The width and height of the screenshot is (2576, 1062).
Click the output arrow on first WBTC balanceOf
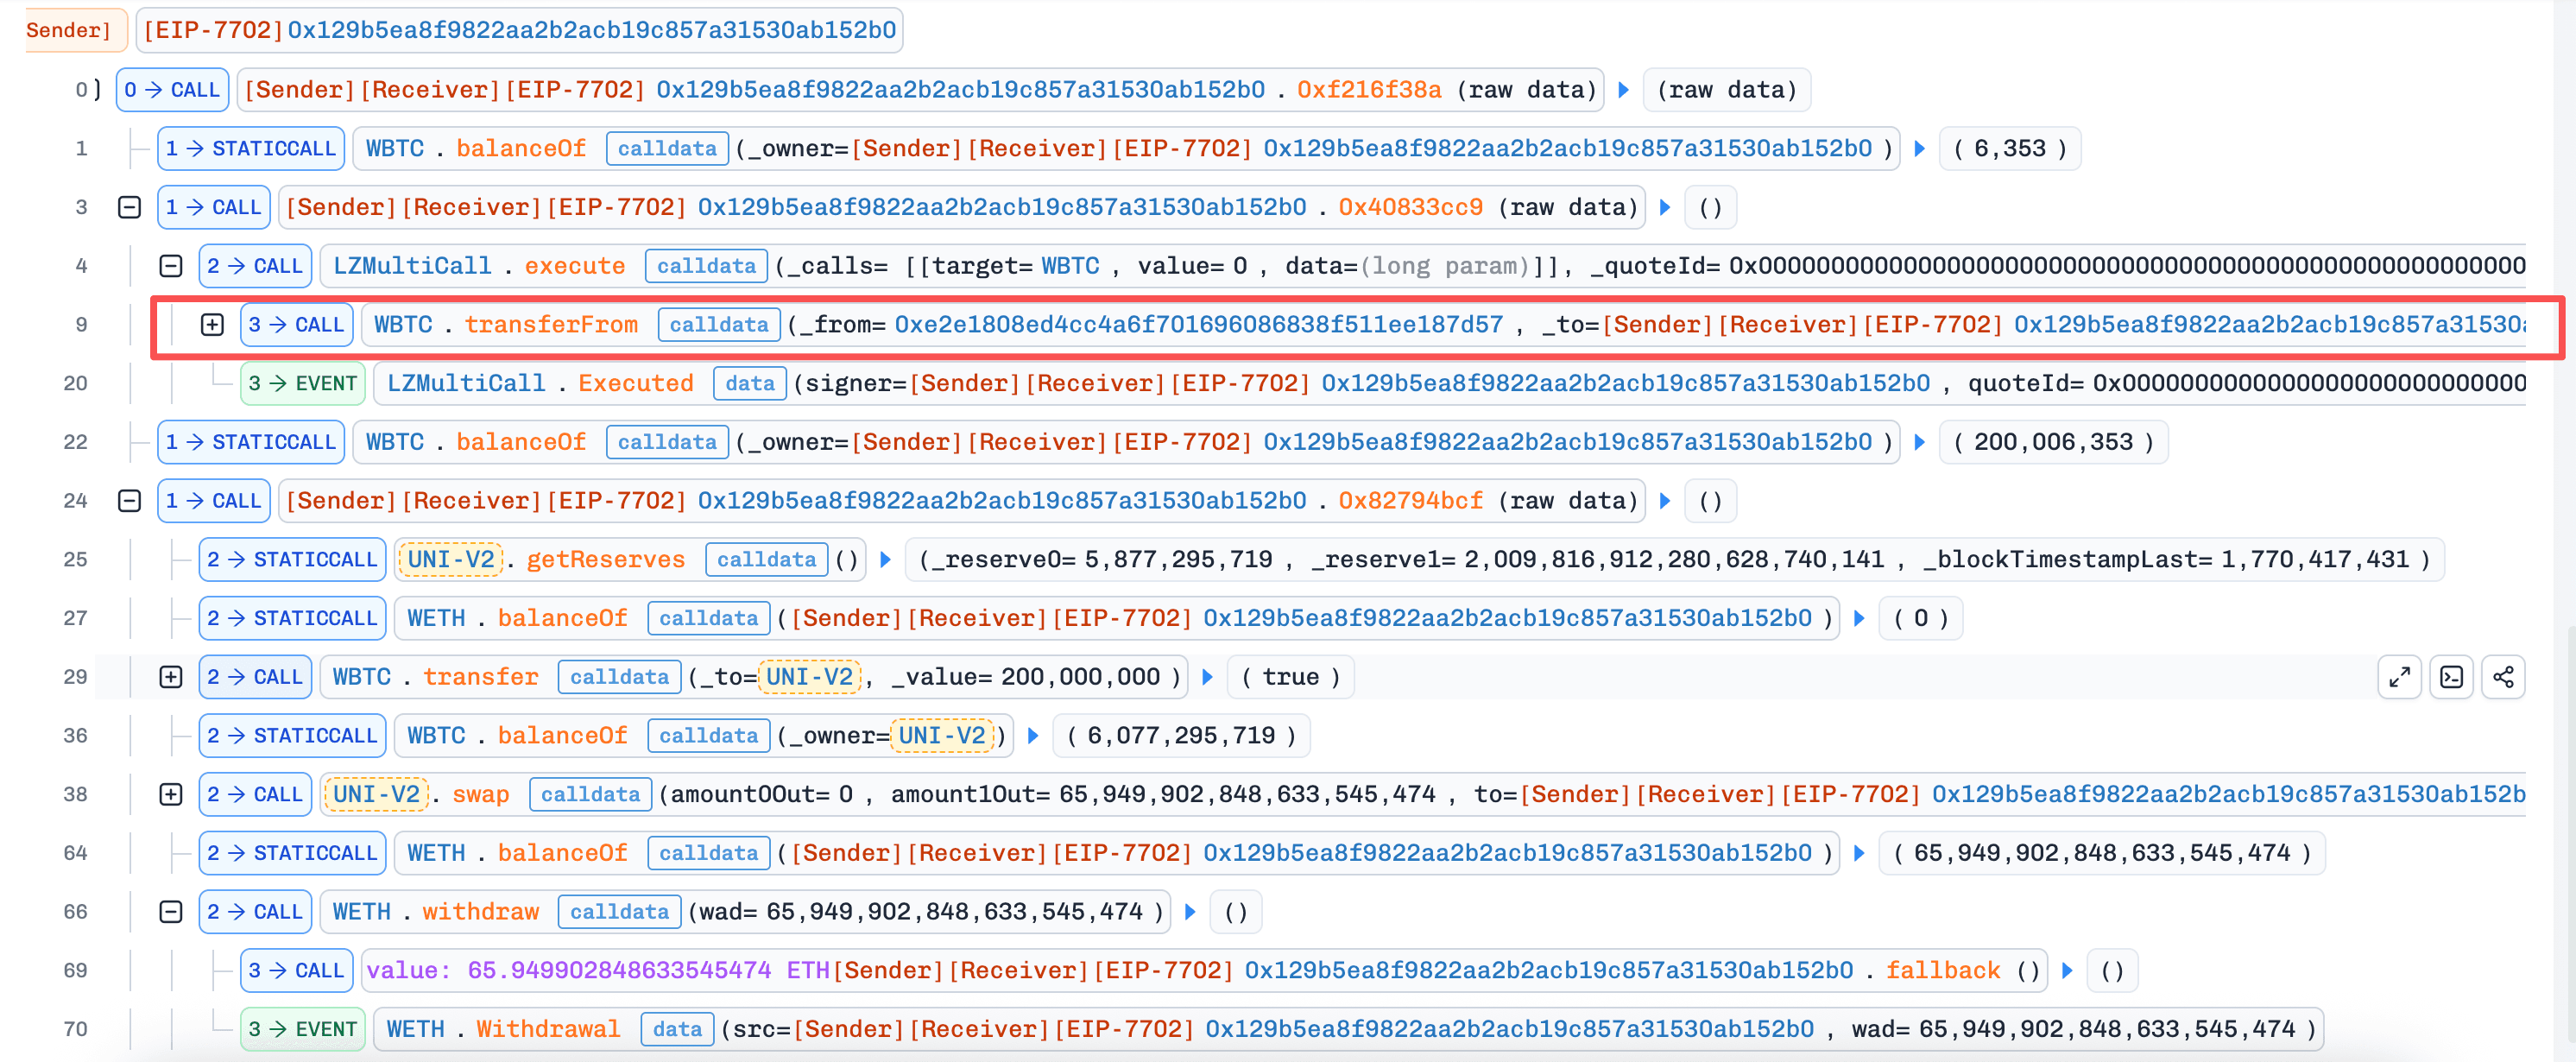pyautogui.click(x=1919, y=148)
